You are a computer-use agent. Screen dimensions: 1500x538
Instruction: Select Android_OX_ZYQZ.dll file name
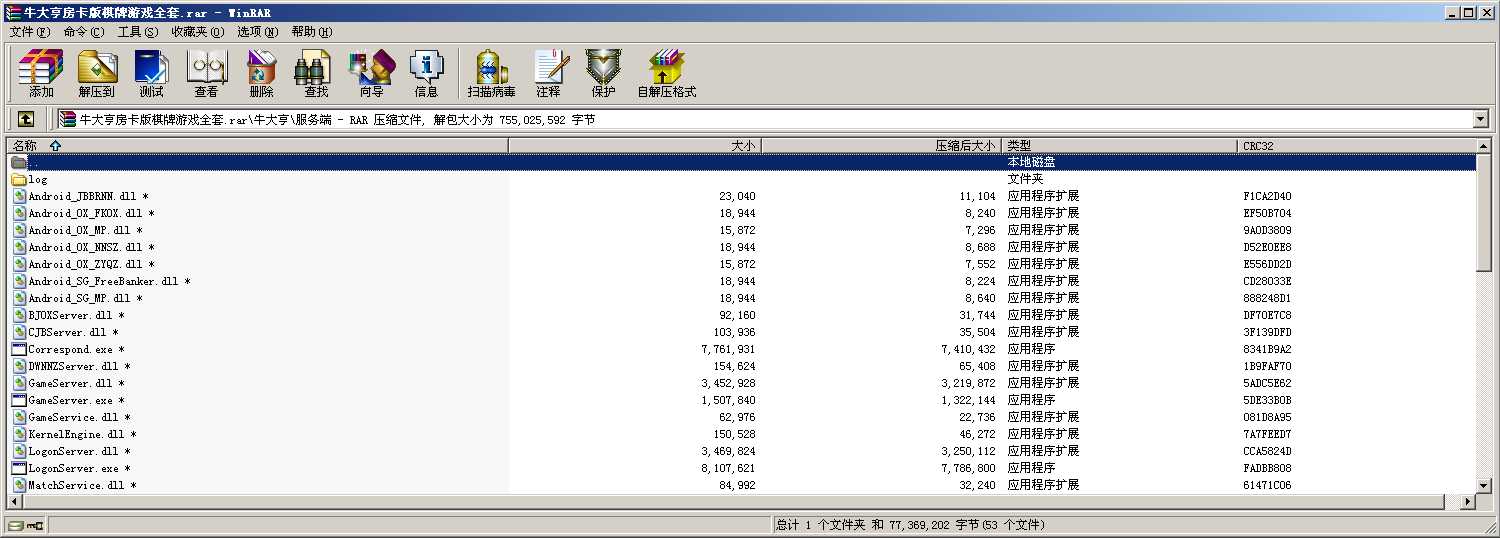91,264
